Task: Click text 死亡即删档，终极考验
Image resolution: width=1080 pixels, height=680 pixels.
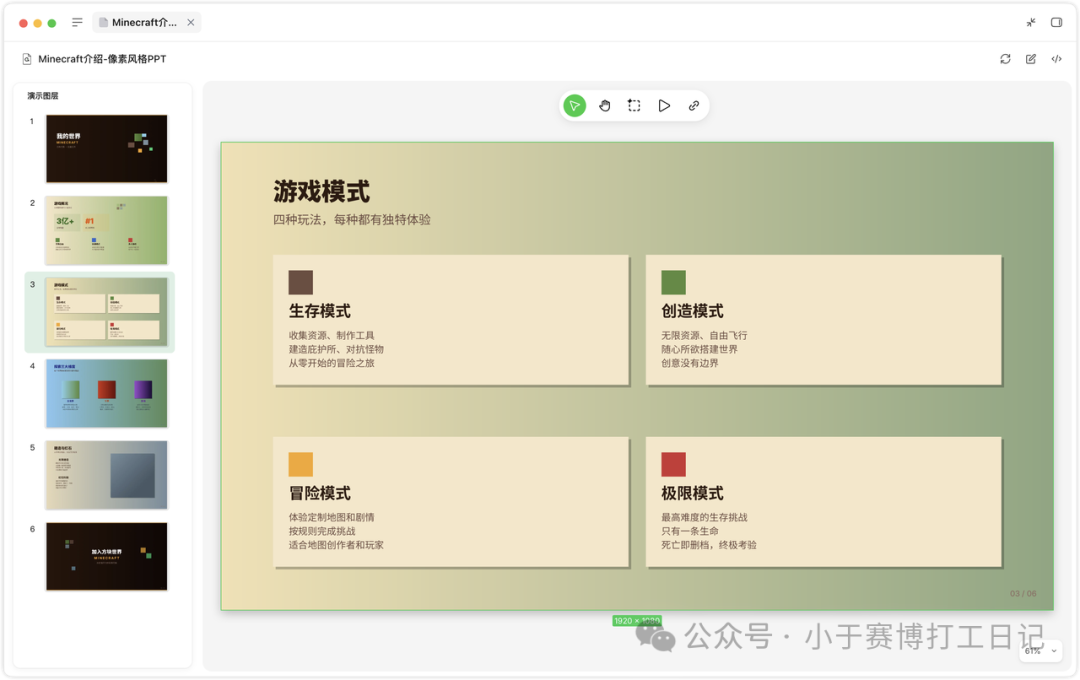Action: 709,545
